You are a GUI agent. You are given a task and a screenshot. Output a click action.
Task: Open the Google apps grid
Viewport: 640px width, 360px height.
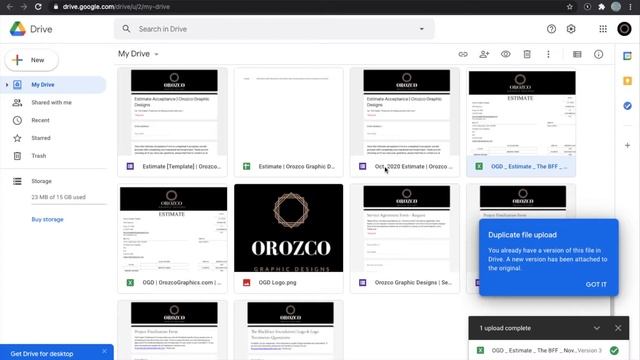tap(603, 29)
